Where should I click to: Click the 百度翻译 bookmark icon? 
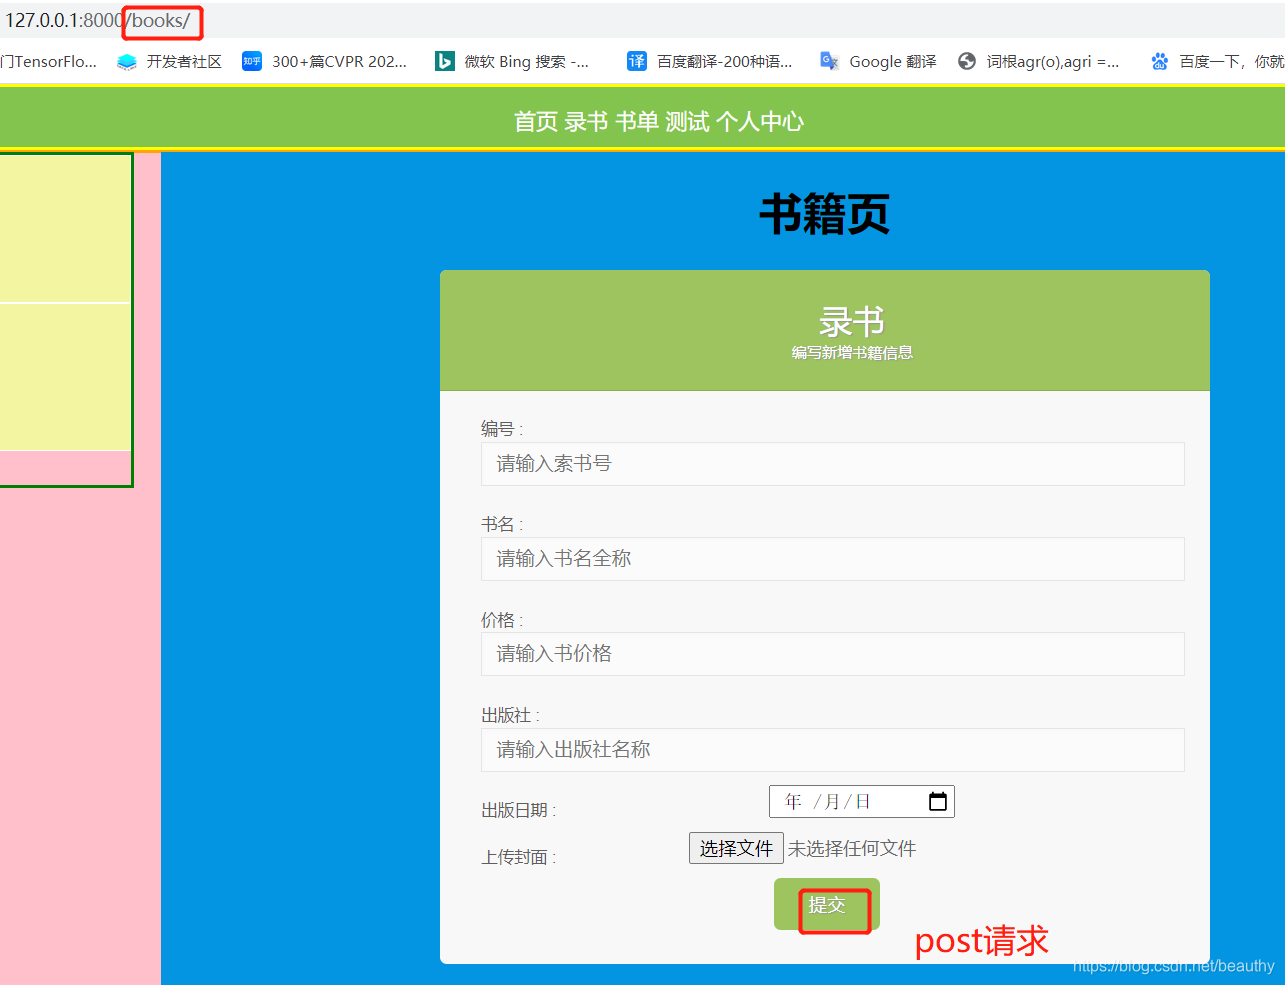pos(636,61)
